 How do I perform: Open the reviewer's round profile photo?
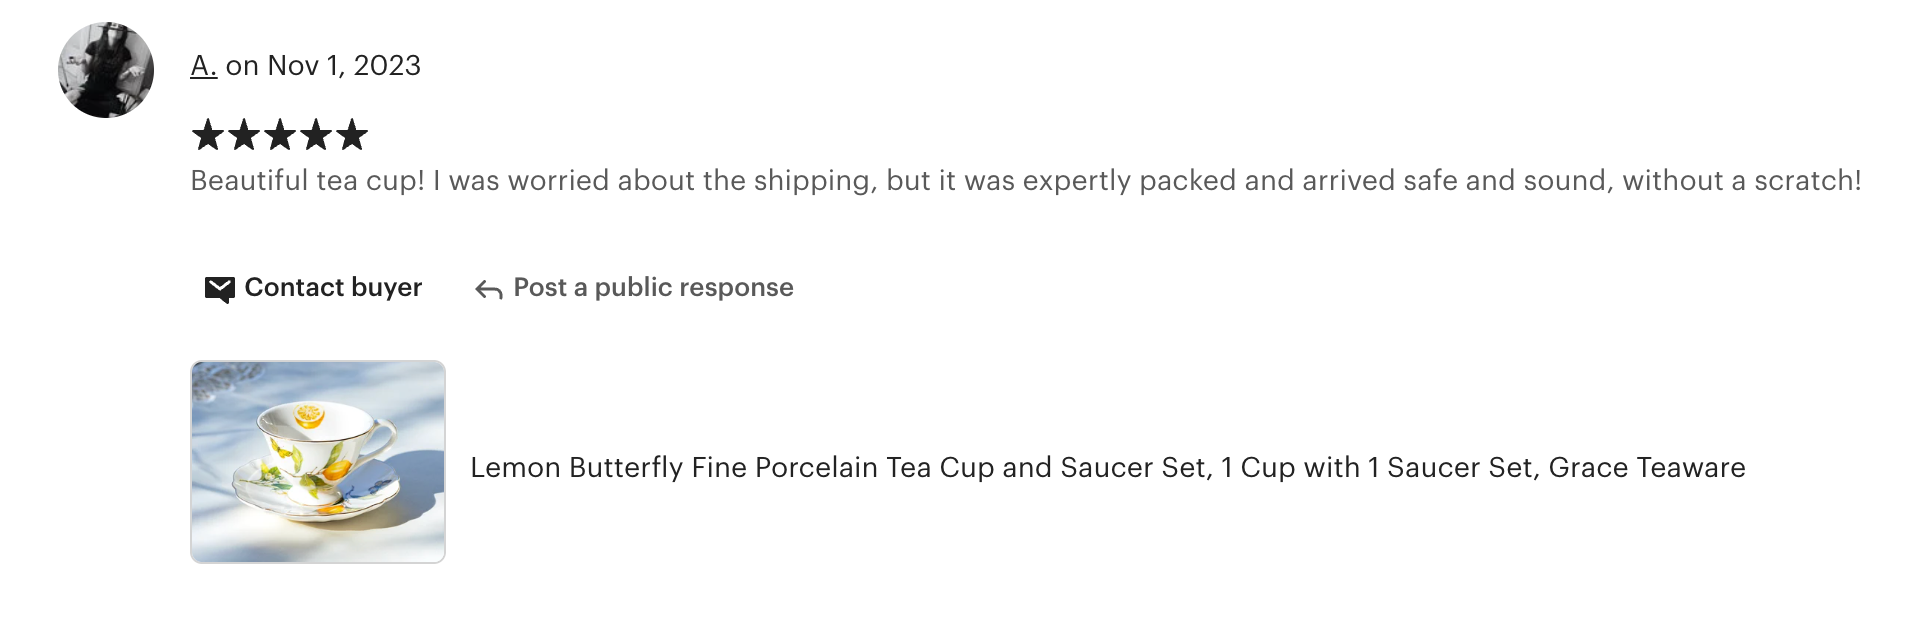click(106, 70)
